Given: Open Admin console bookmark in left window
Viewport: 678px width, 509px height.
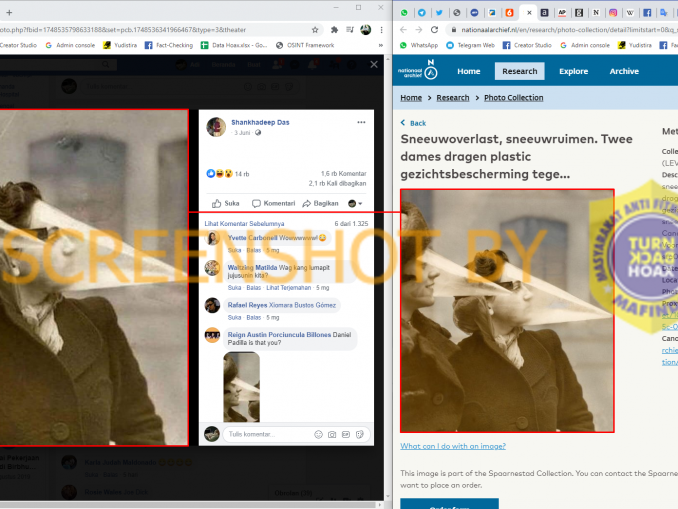Looking at the screenshot, I should tap(70, 45).
